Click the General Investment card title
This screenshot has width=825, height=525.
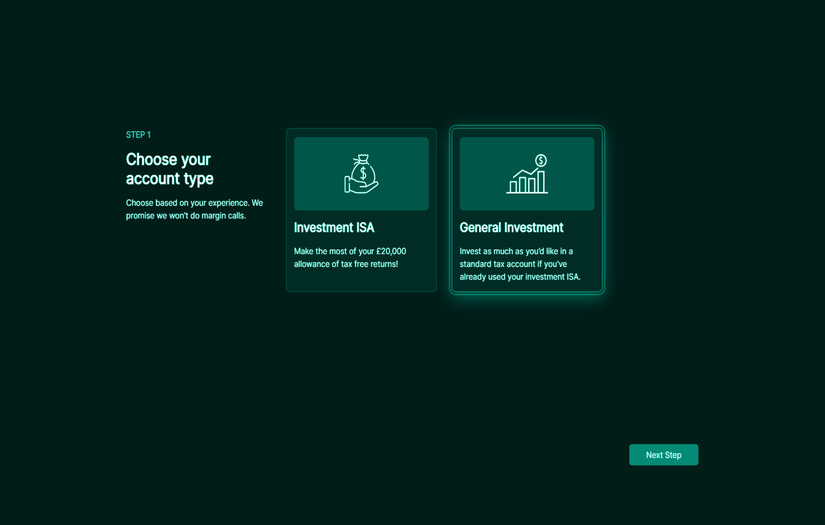pyautogui.click(x=511, y=228)
